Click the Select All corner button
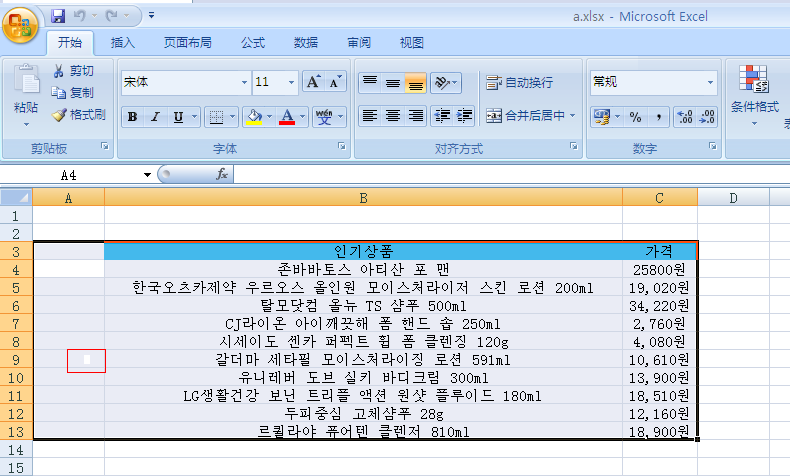The image size is (790, 476). coord(16,197)
